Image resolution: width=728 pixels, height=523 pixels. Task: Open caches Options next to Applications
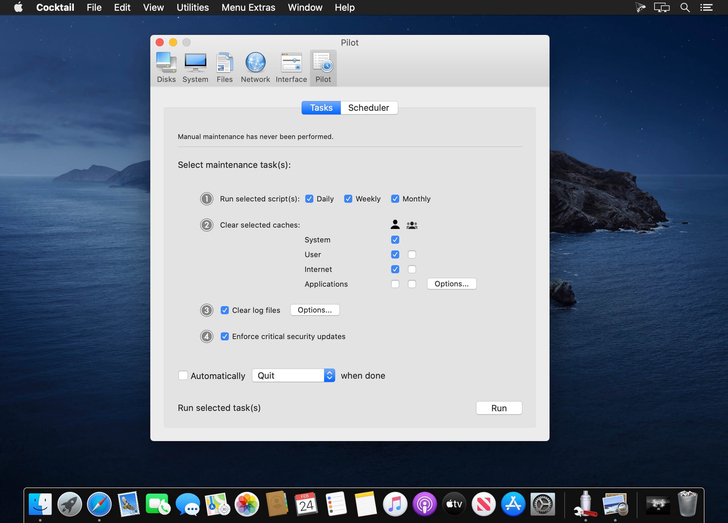451,284
